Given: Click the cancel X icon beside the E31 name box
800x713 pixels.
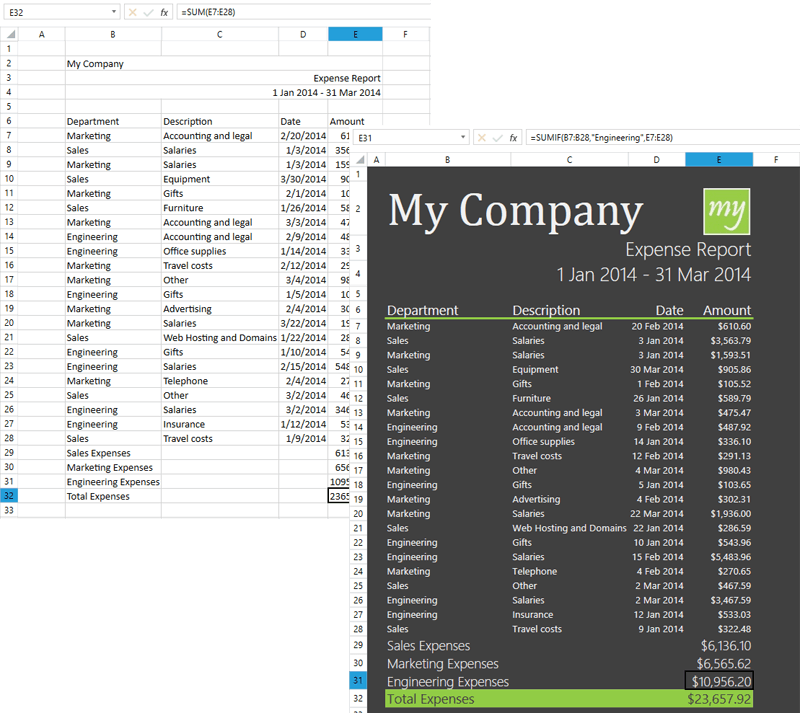Looking at the screenshot, I should pos(483,137).
